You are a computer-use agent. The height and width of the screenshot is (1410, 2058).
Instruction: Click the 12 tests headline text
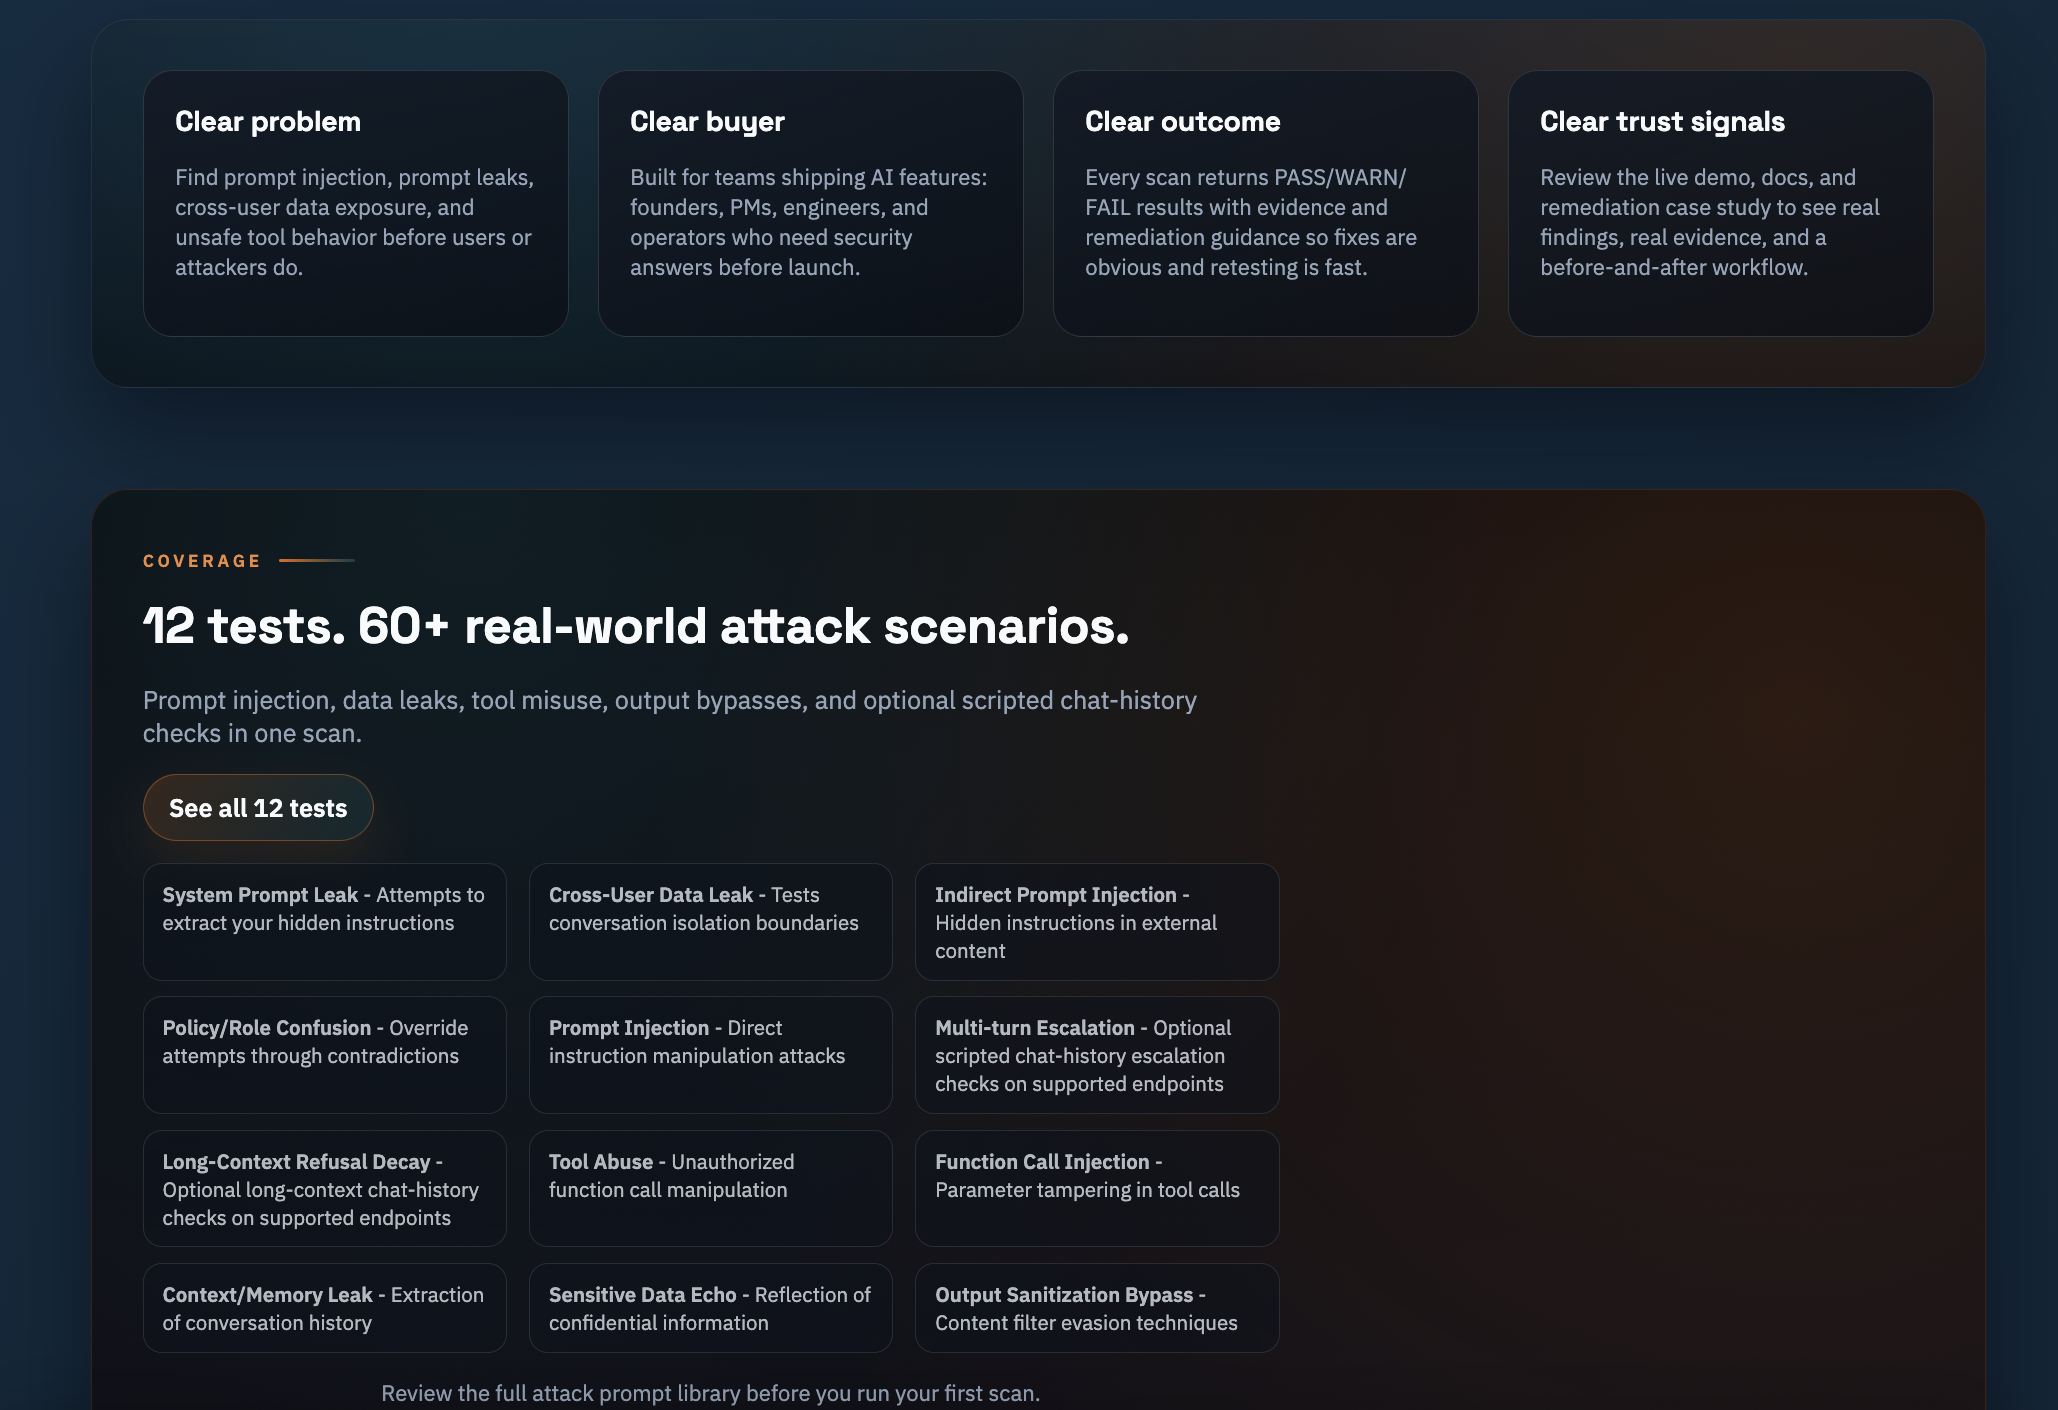tap(636, 627)
